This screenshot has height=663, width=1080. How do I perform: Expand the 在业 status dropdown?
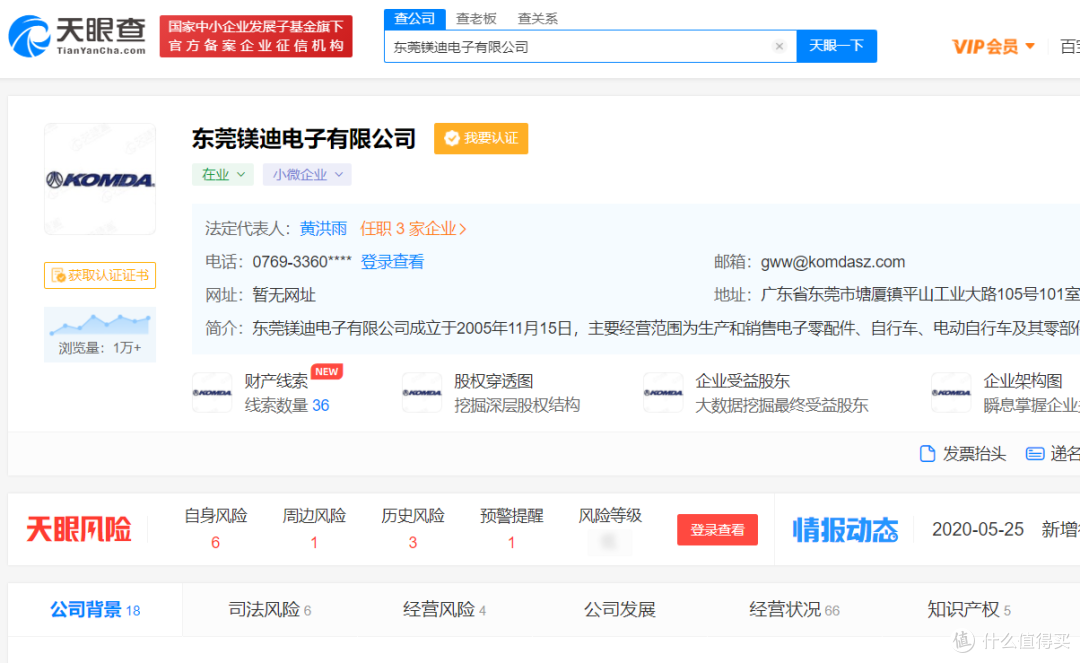pyautogui.click(x=222, y=175)
